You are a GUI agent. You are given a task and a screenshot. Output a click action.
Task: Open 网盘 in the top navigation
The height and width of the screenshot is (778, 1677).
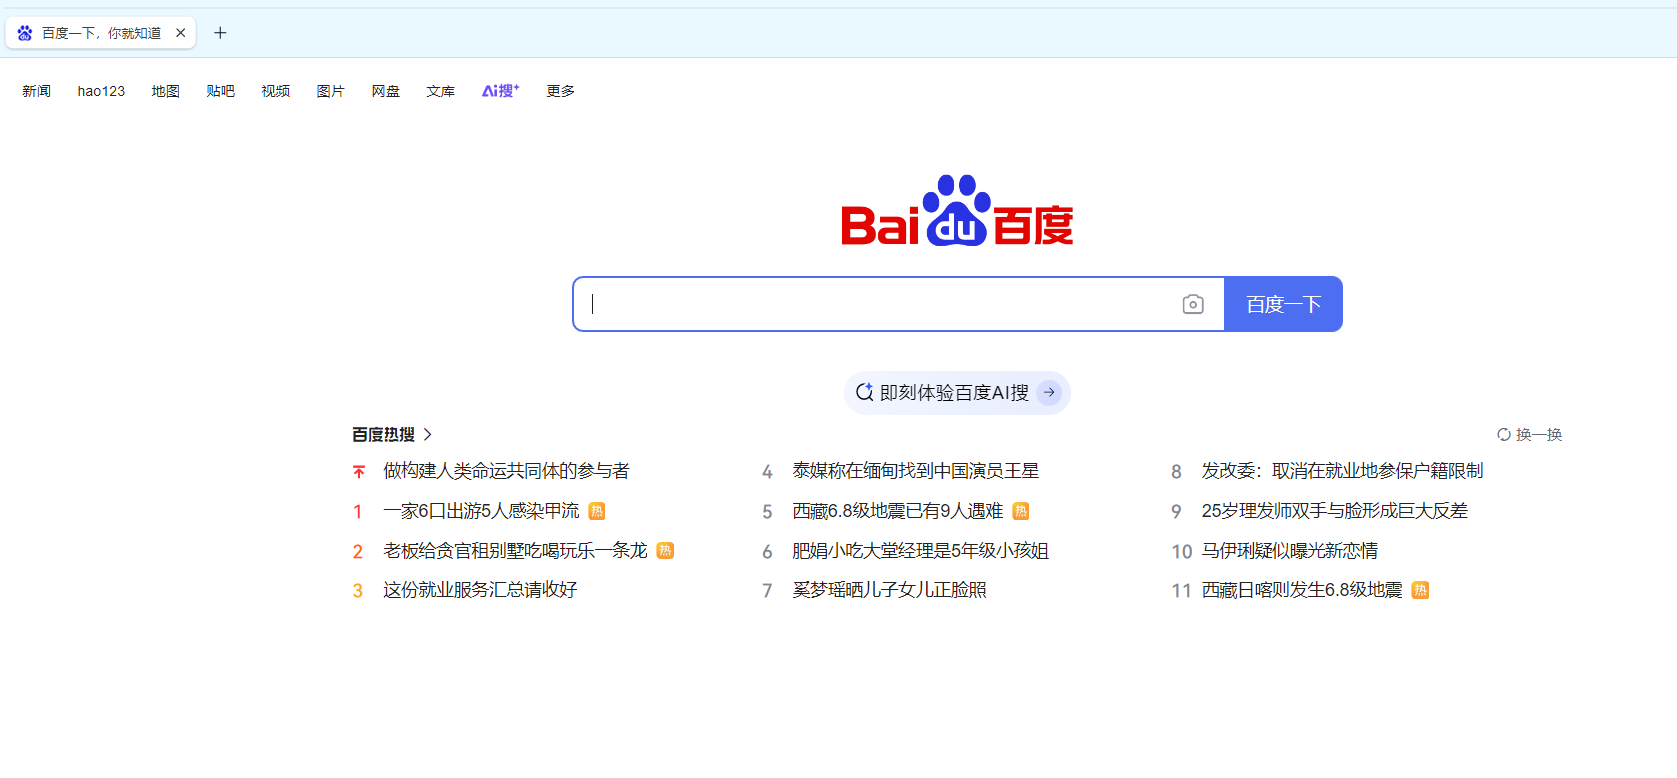[x=385, y=91]
